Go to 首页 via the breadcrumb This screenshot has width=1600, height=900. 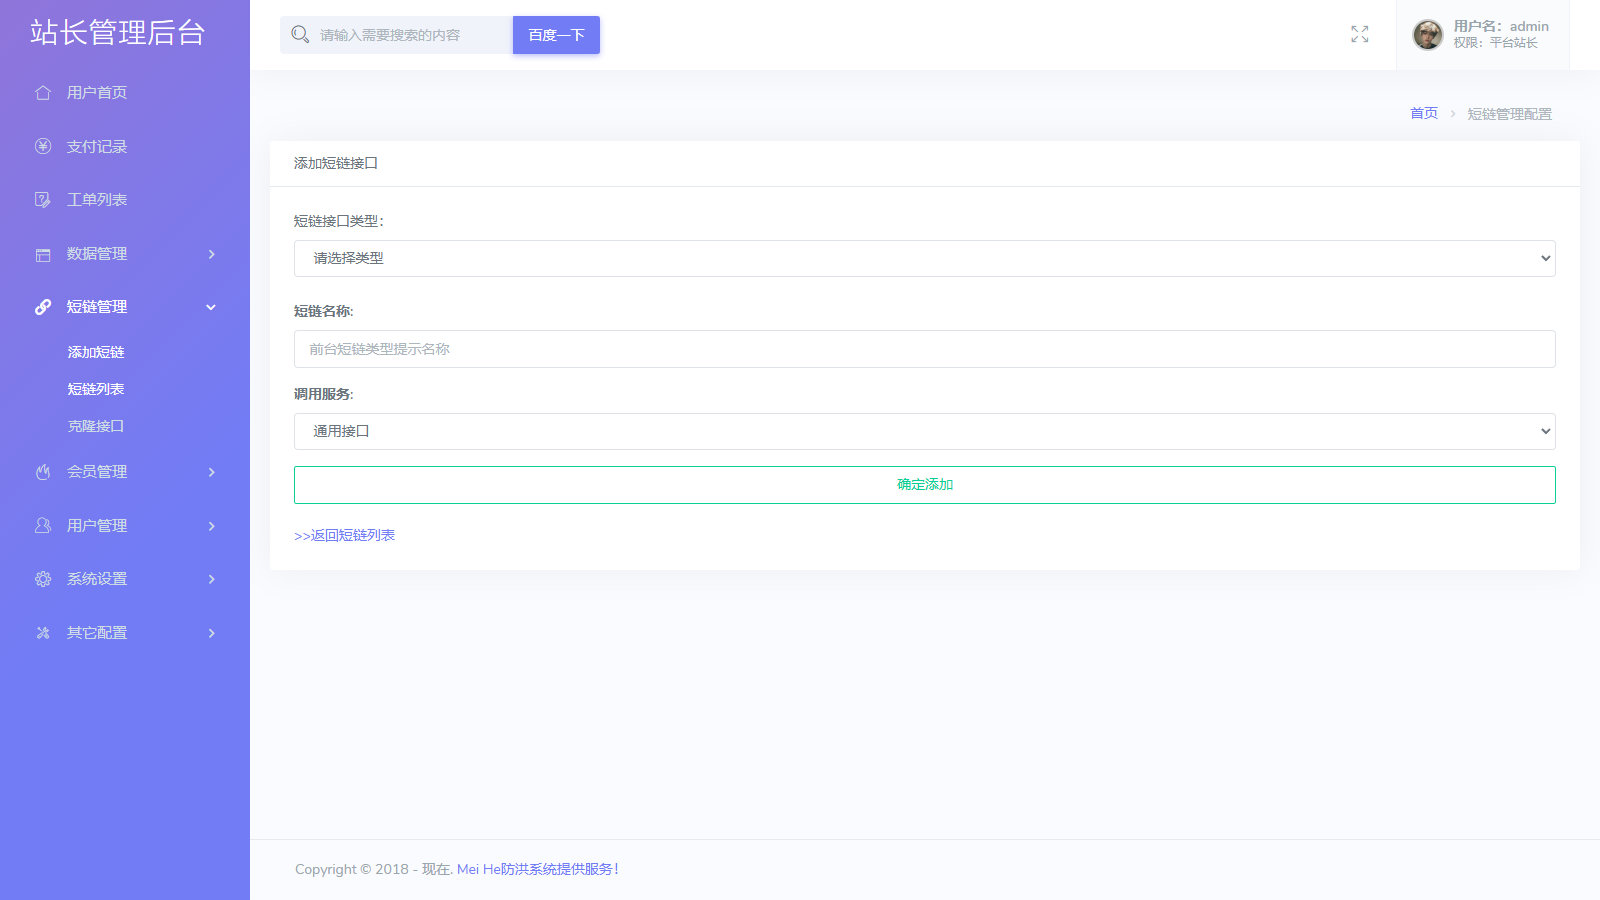click(x=1424, y=113)
